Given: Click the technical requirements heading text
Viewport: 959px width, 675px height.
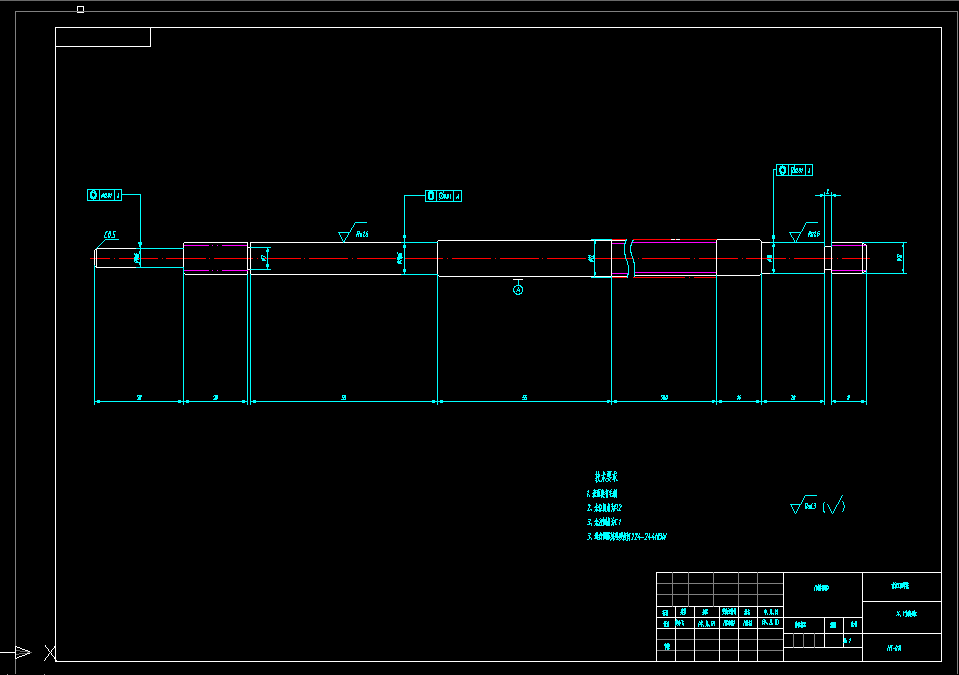Looking at the screenshot, I should click(x=606, y=476).
